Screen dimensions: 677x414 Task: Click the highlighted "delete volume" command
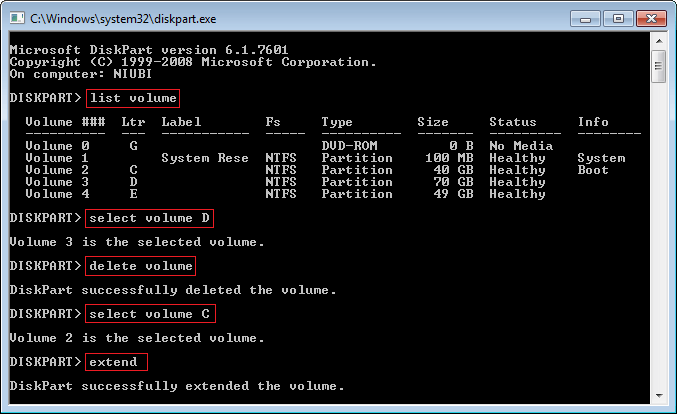tap(141, 266)
